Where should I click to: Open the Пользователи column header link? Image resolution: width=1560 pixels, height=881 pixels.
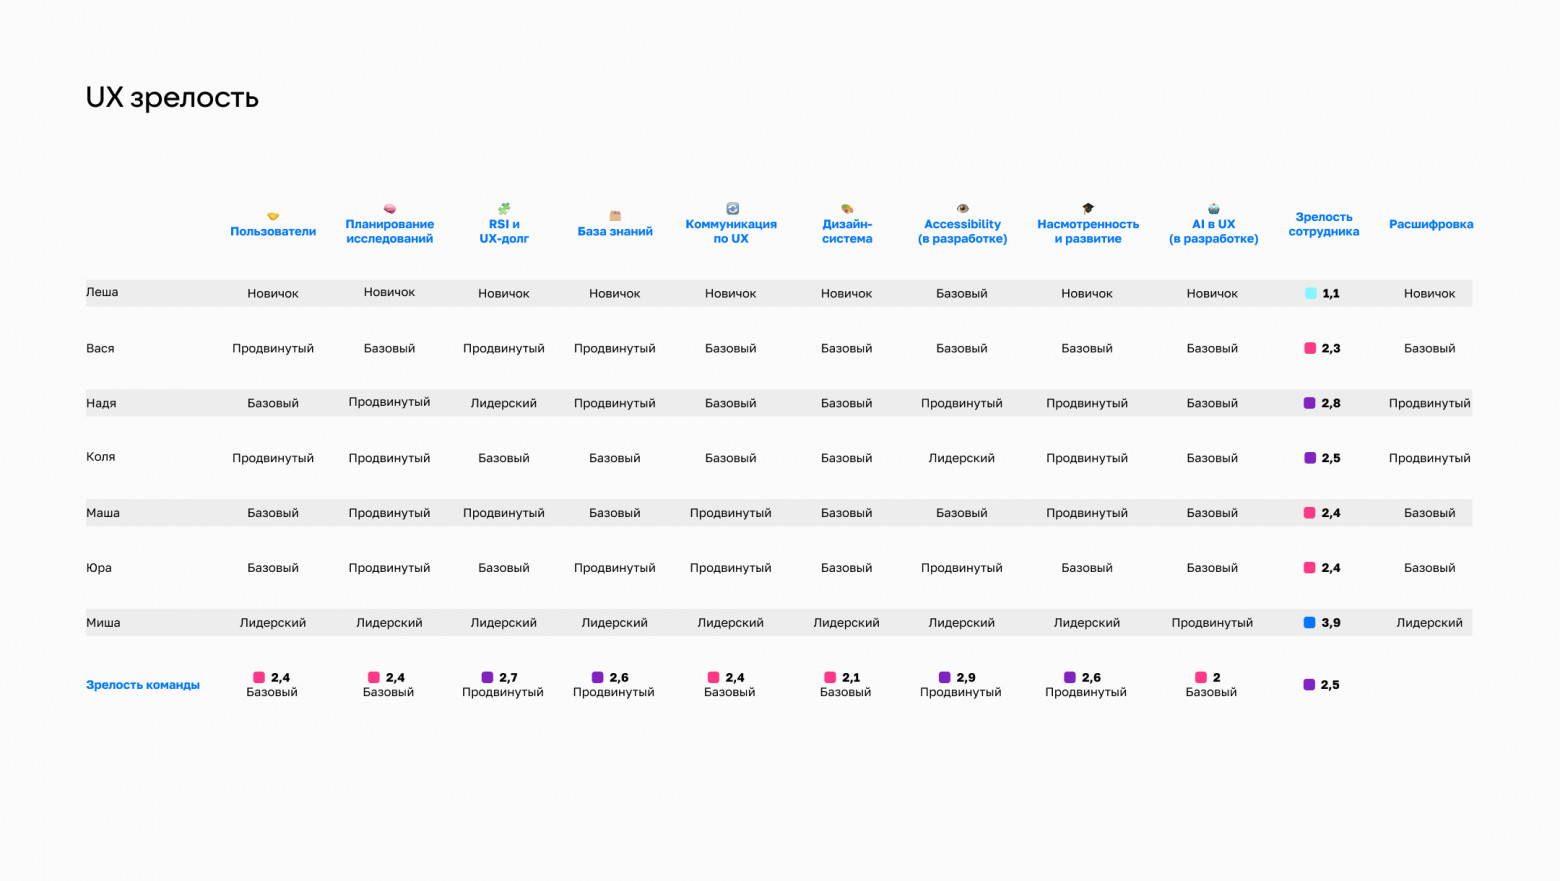(x=273, y=232)
